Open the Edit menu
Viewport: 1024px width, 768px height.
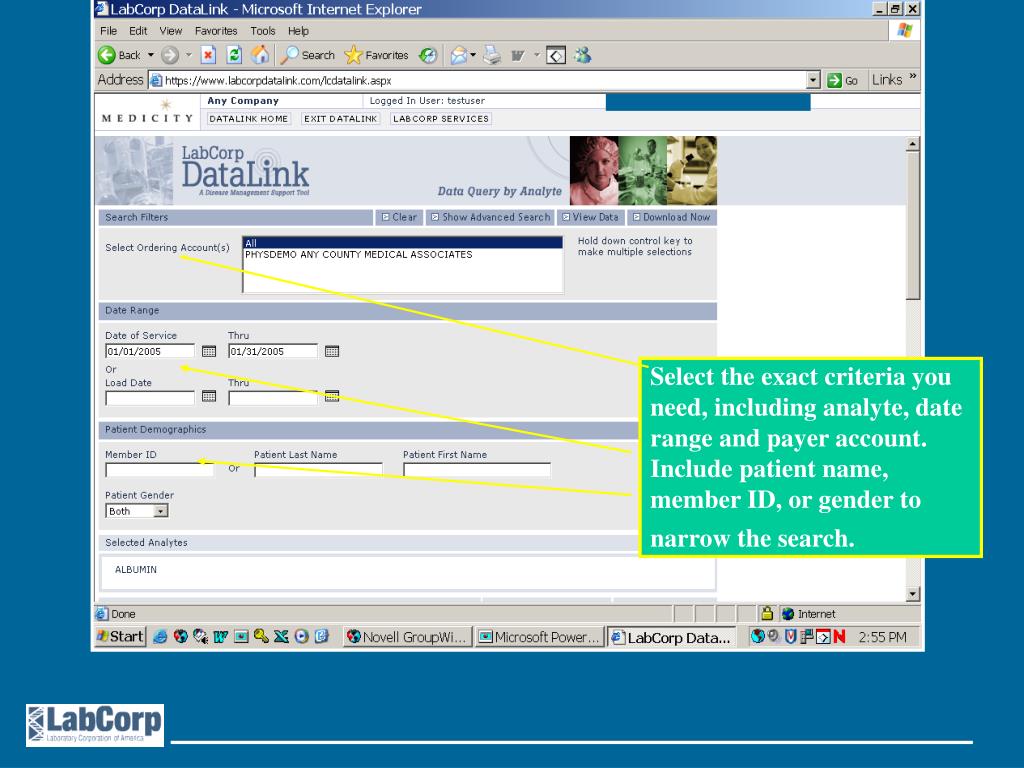pyautogui.click(x=138, y=31)
